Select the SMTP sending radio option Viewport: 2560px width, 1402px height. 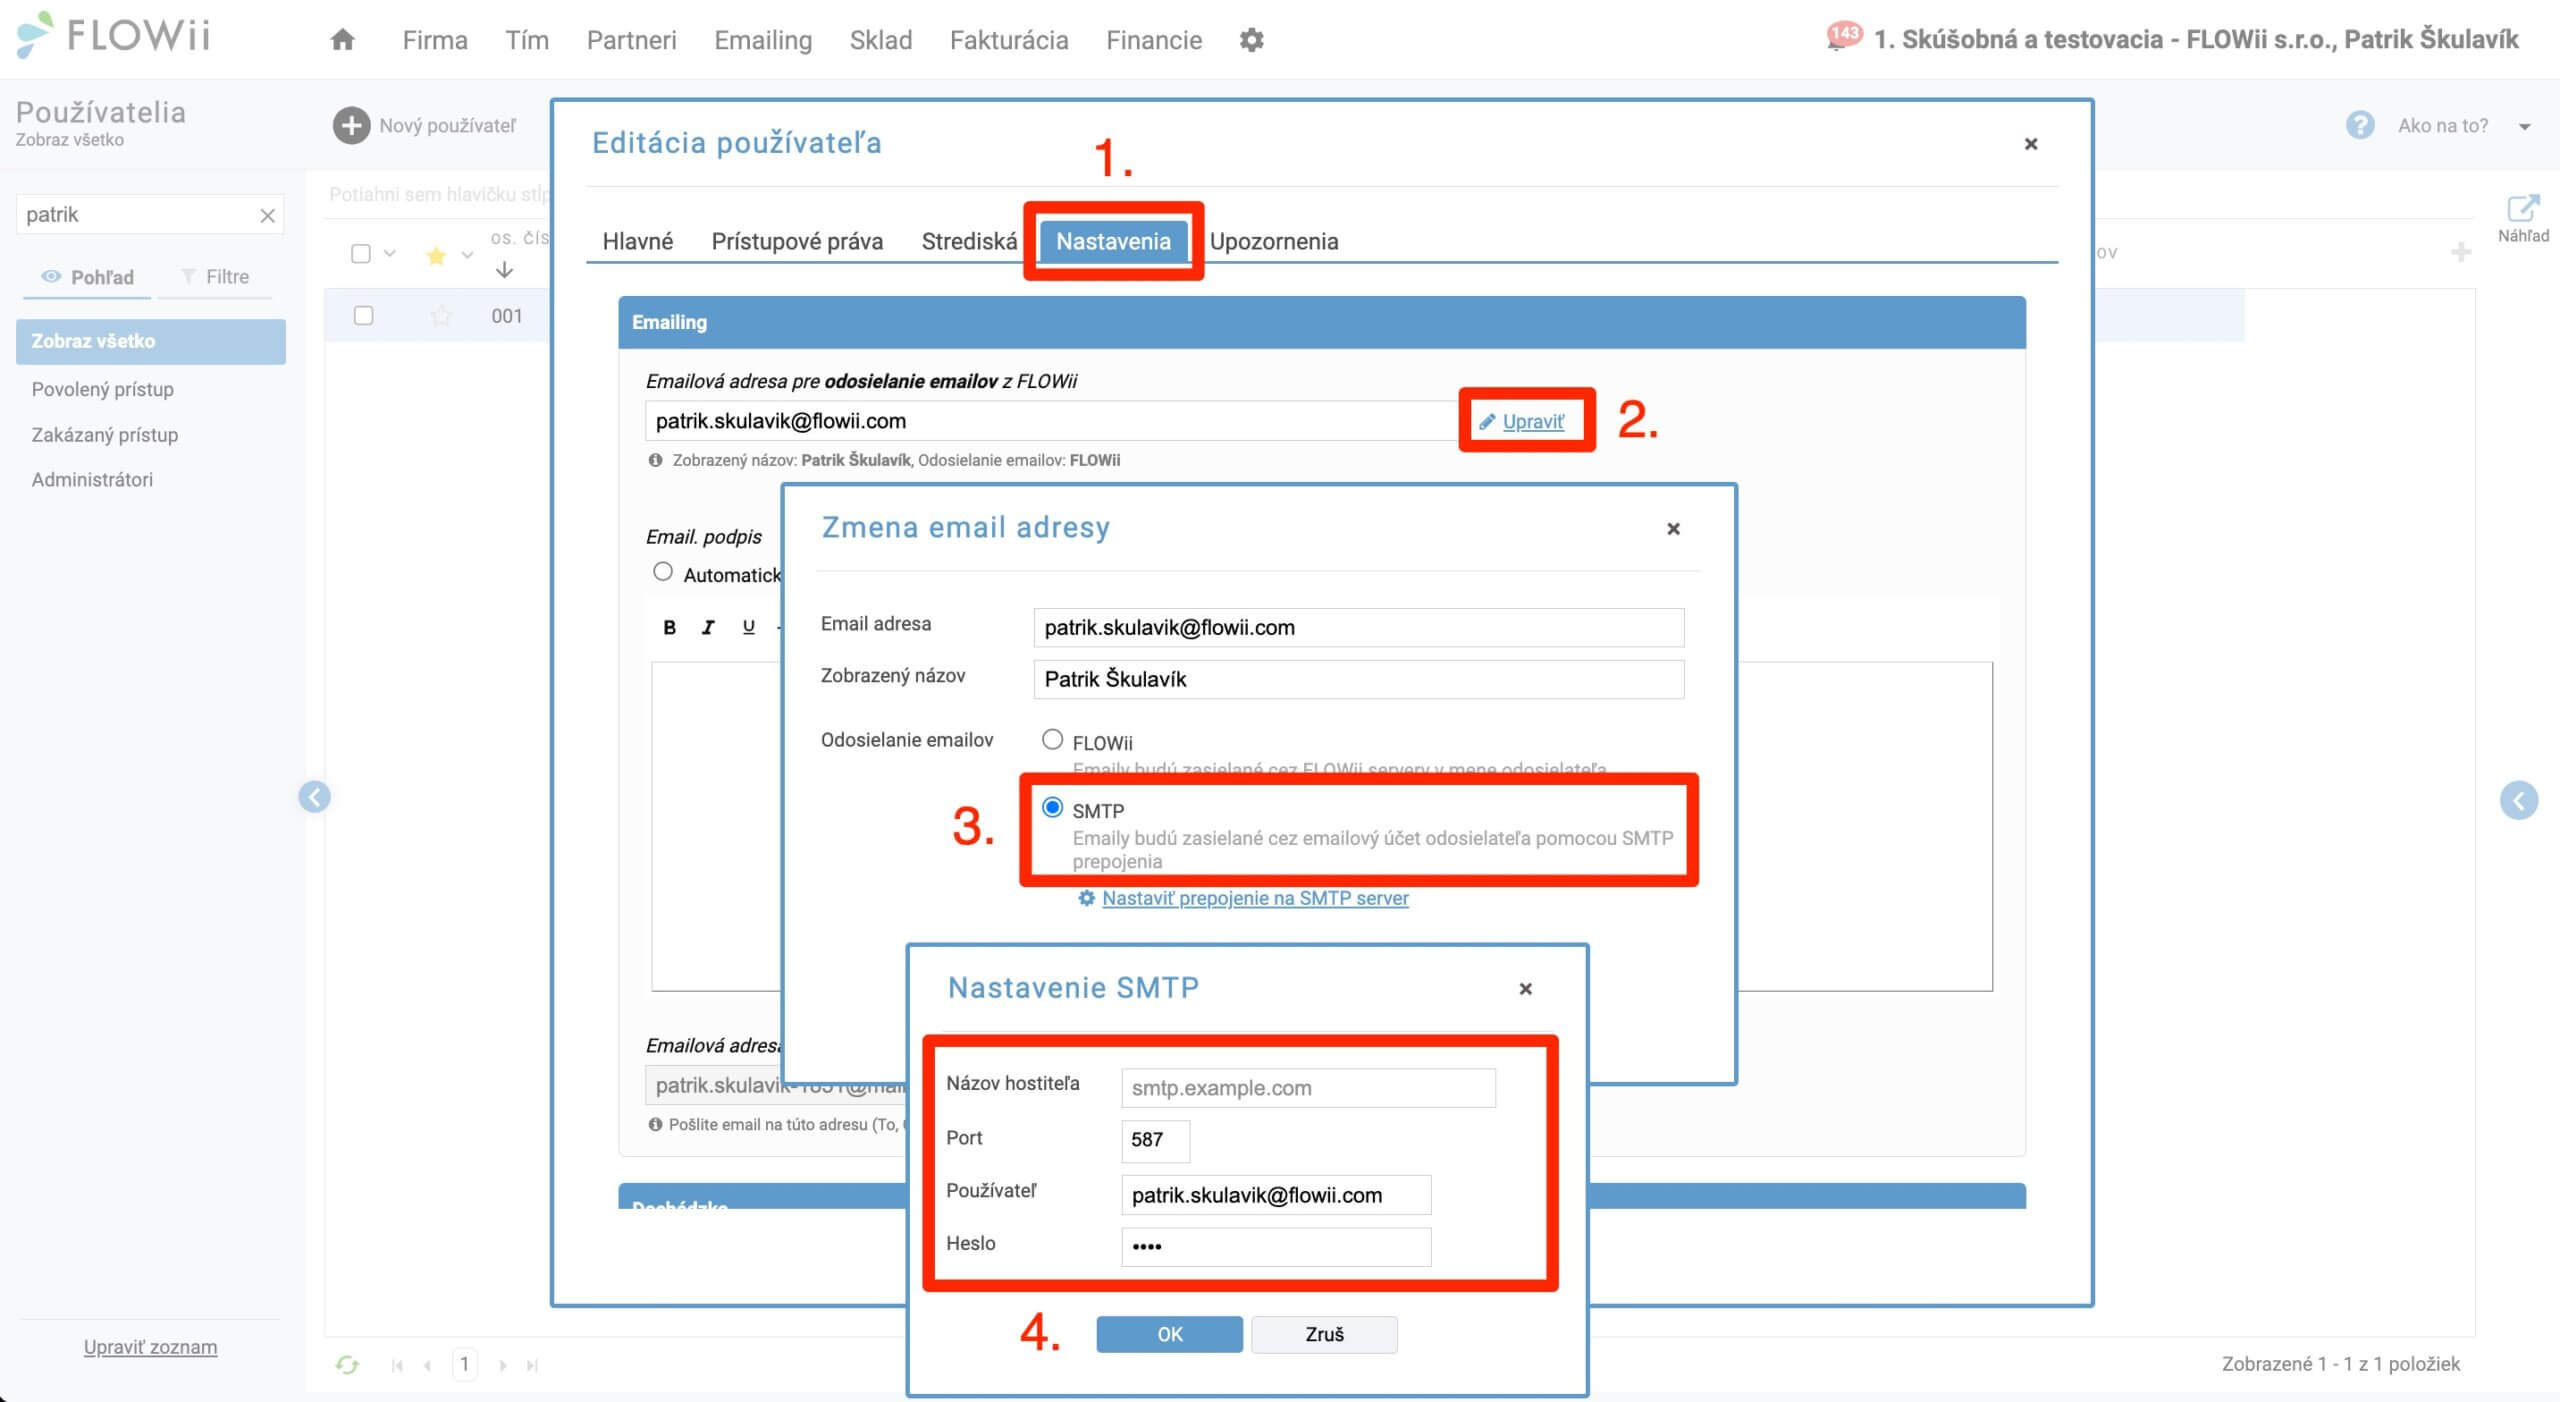coord(1052,807)
